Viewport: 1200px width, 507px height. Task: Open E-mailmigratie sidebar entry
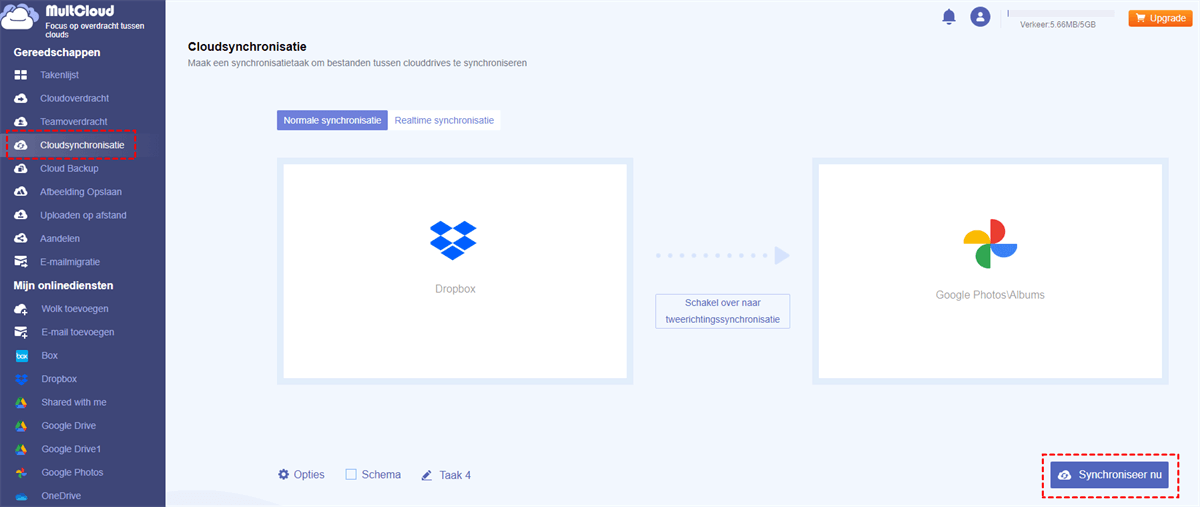[70, 262]
